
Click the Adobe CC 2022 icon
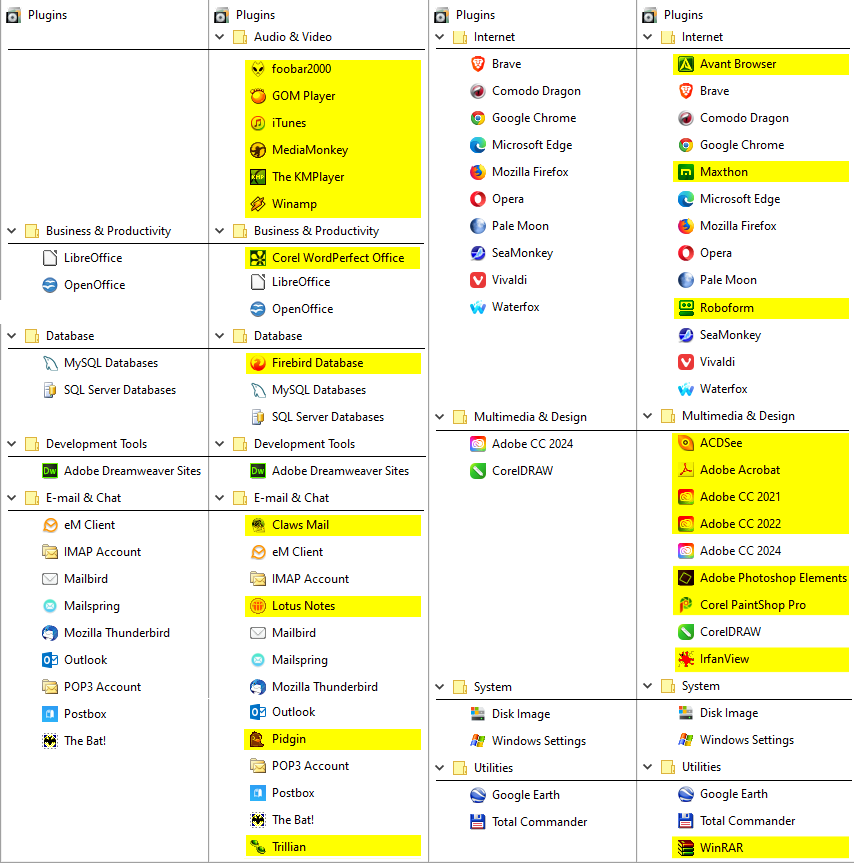pos(686,523)
